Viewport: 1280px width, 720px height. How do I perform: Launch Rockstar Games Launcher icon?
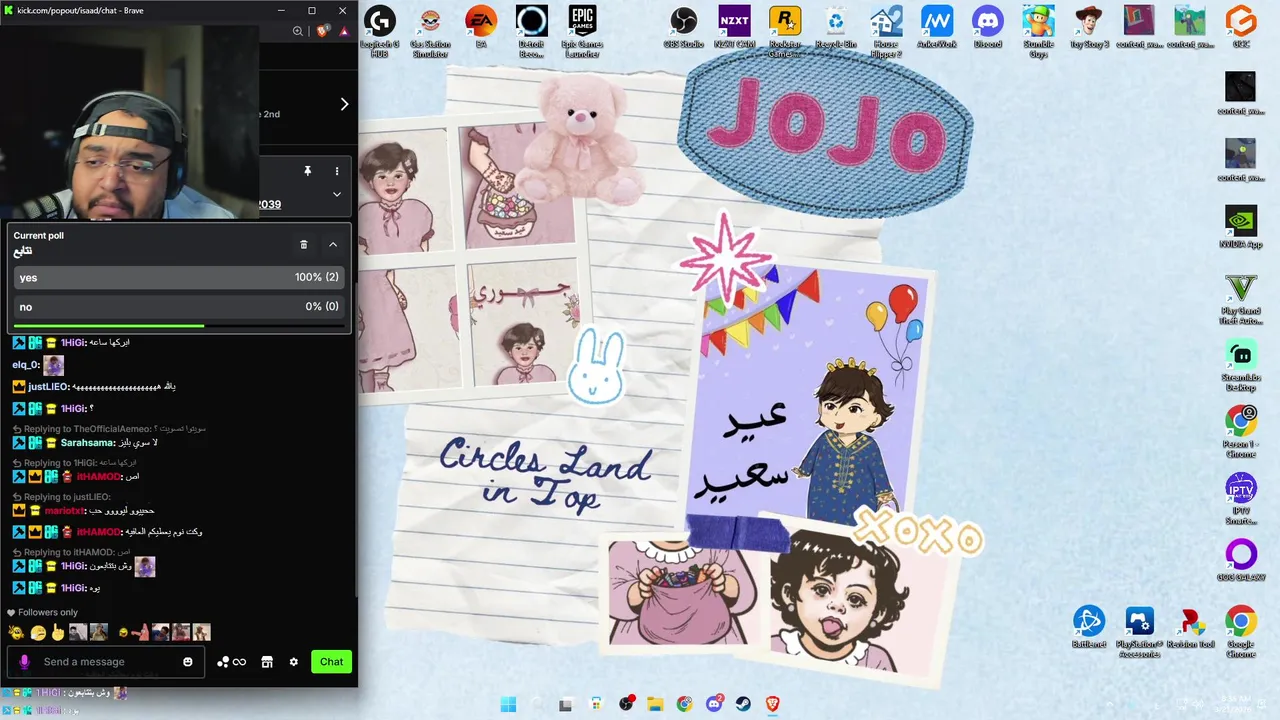pyautogui.click(x=785, y=30)
